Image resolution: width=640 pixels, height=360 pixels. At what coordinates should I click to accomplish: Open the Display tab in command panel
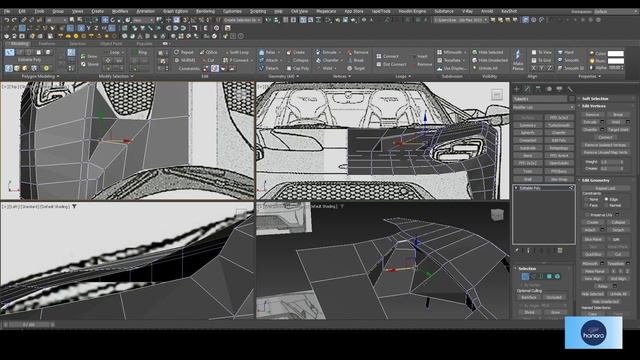(559, 89)
